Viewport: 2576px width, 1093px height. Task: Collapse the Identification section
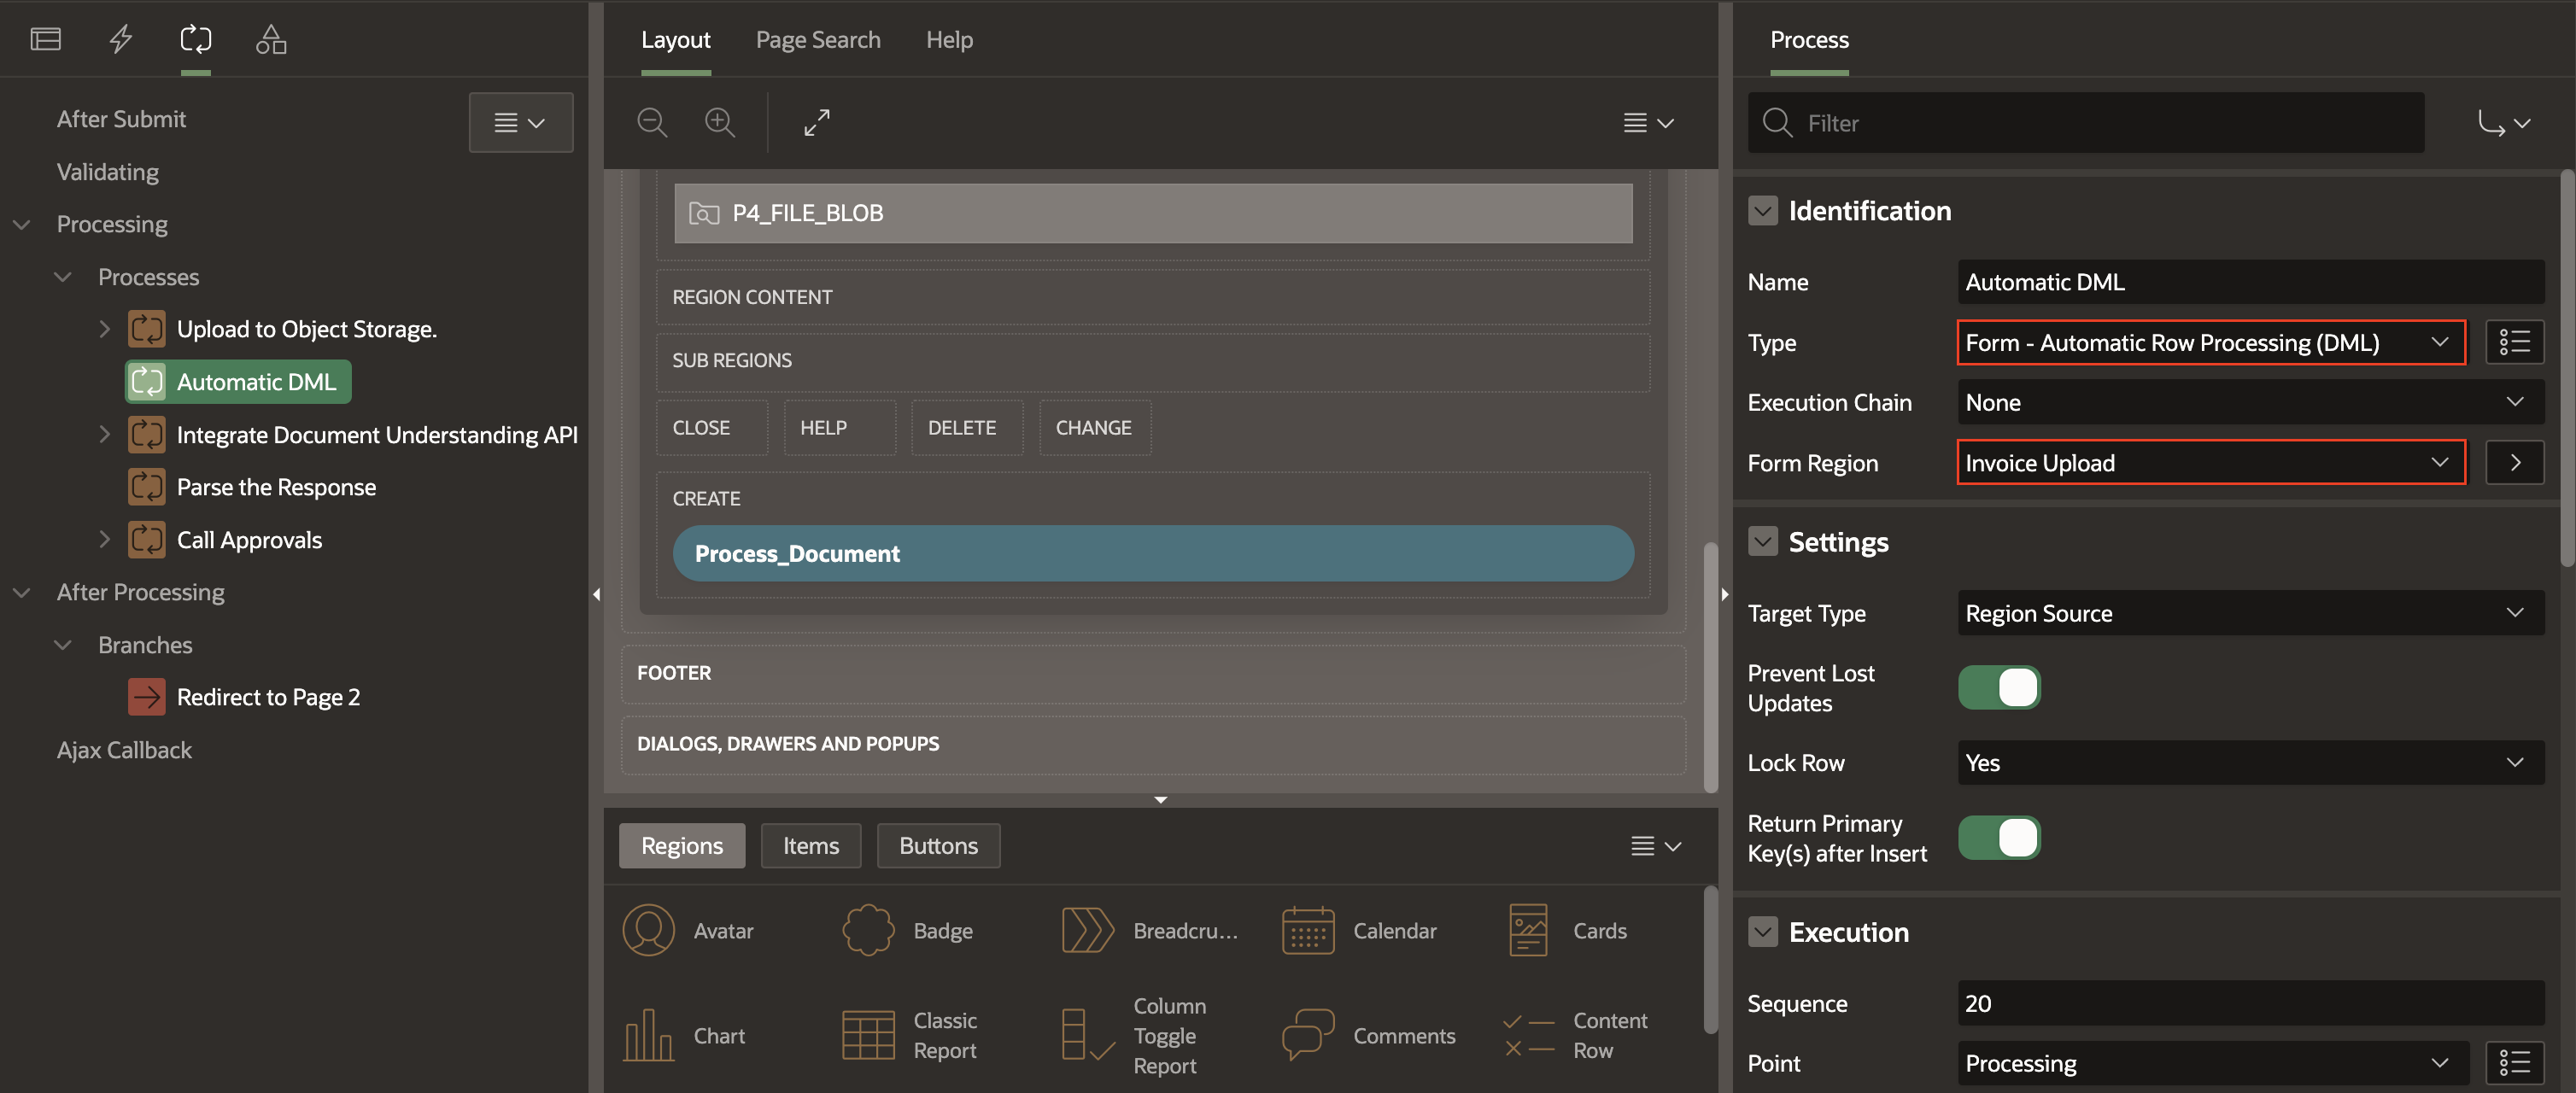(1763, 211)
